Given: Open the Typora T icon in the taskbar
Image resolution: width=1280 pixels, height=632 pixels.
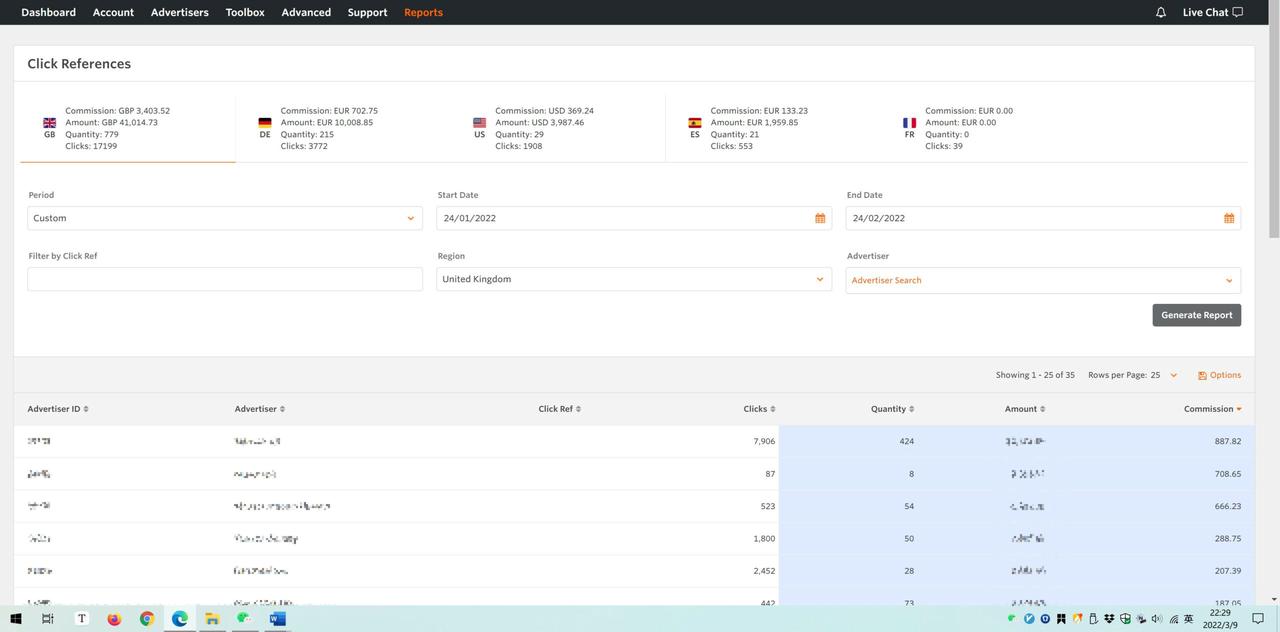Looking at the screenshot, I should [82, 619].
